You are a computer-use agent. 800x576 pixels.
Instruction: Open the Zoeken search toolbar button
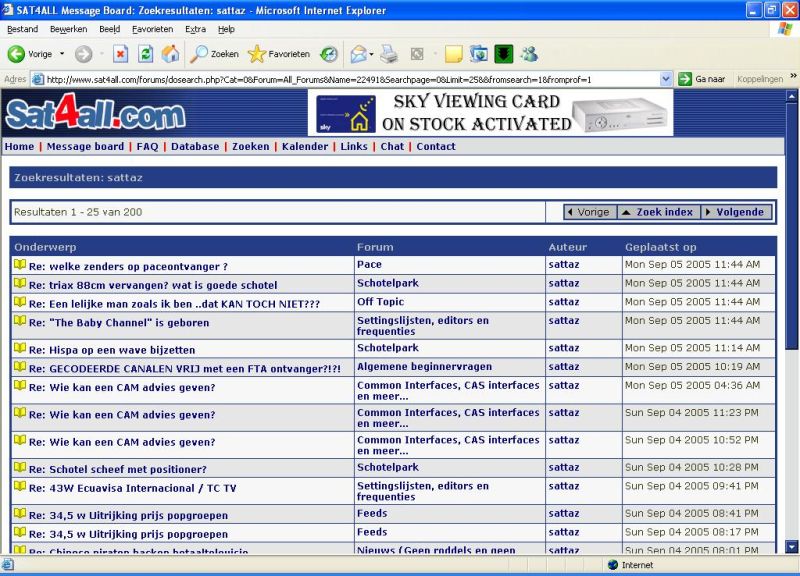(x=215, y=54)
